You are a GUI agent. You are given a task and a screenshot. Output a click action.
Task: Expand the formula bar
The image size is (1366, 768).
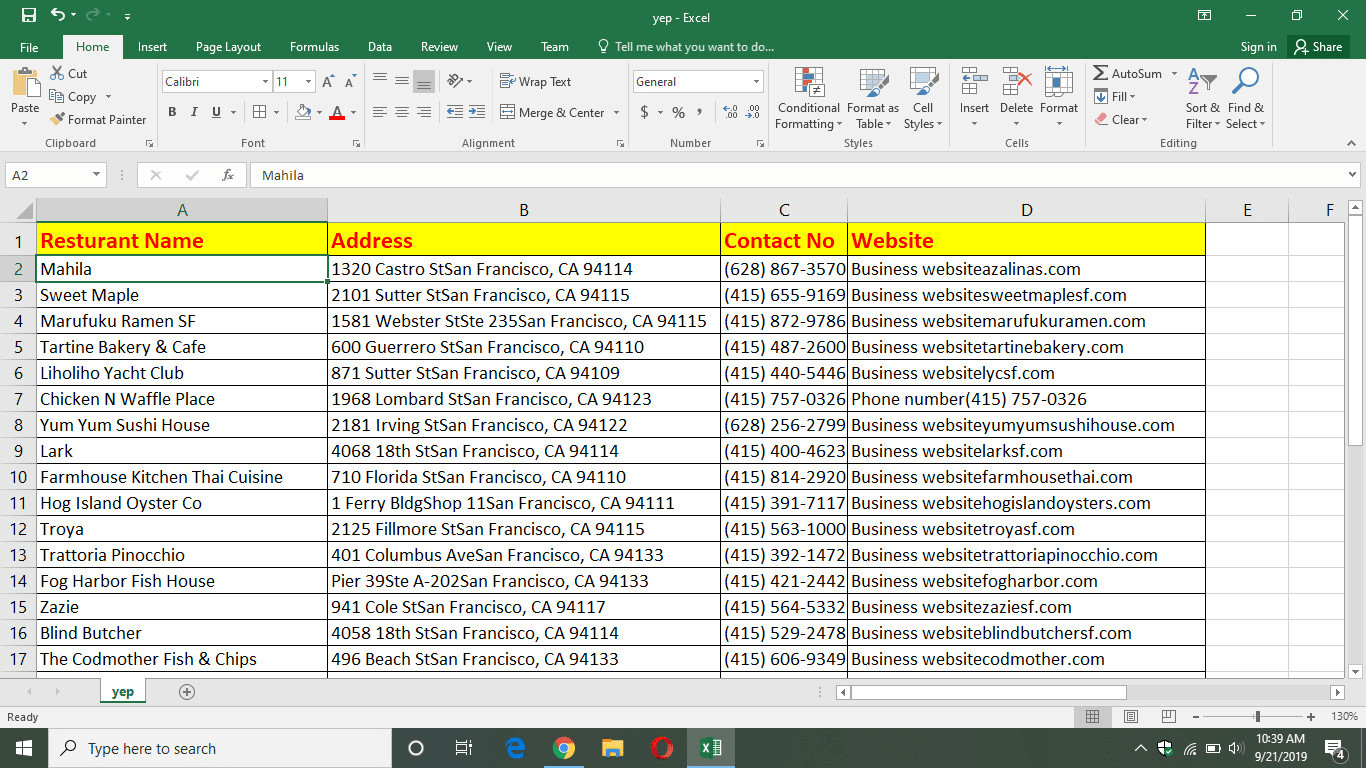[1353, 175]
